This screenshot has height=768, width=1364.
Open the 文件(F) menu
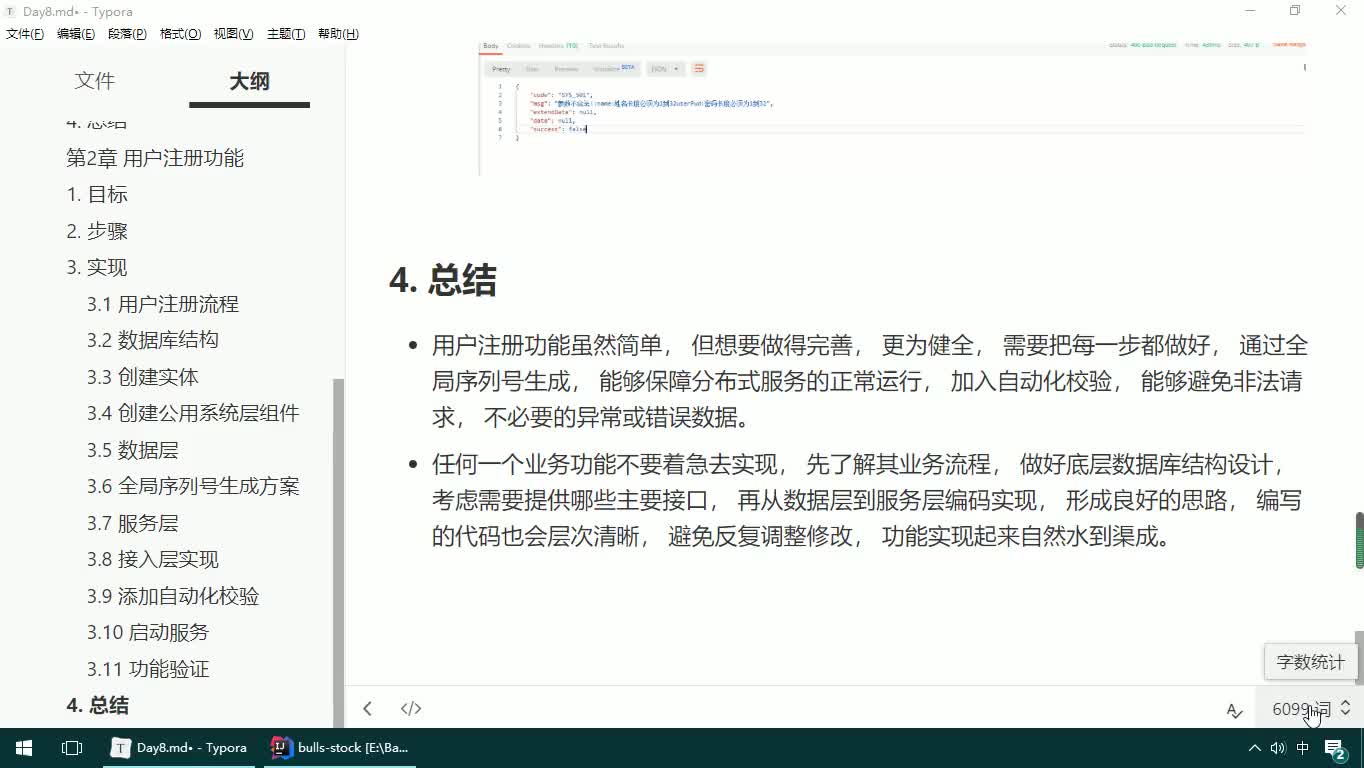tap(25, 34)
